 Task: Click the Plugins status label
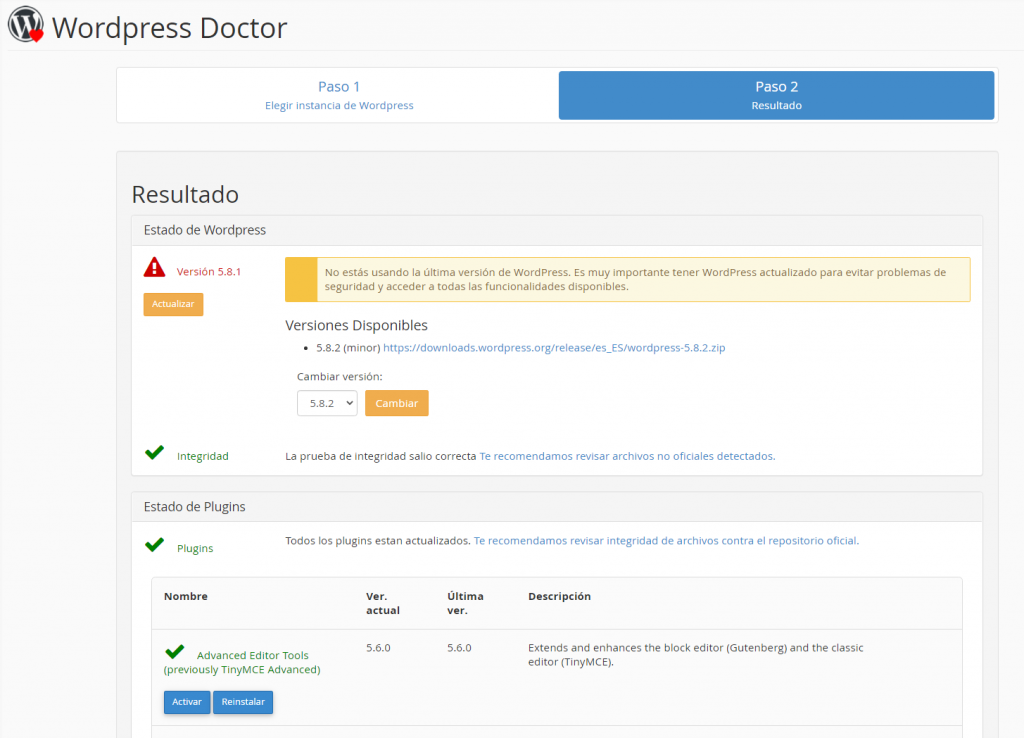pos(195,548)
